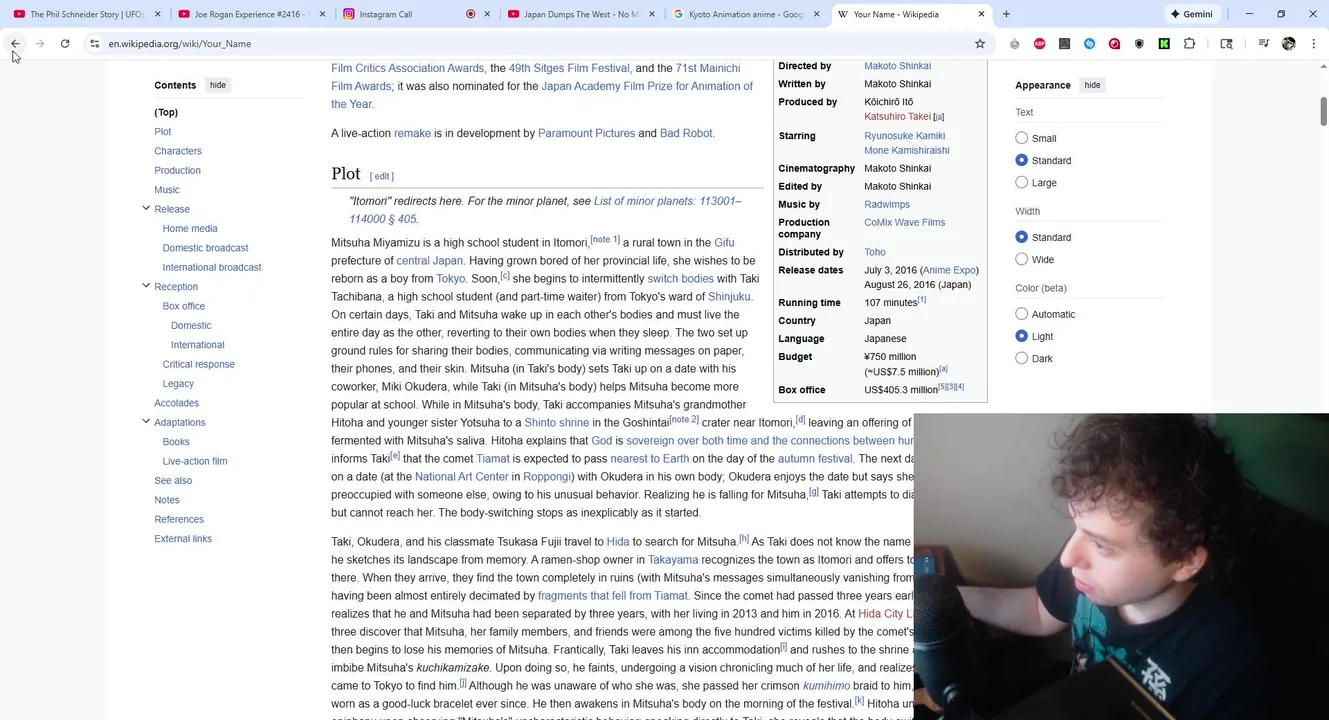Viewport: 1329px width, 720px height.
Task: Open site information icon beside the URL
Action: point(94,44)
